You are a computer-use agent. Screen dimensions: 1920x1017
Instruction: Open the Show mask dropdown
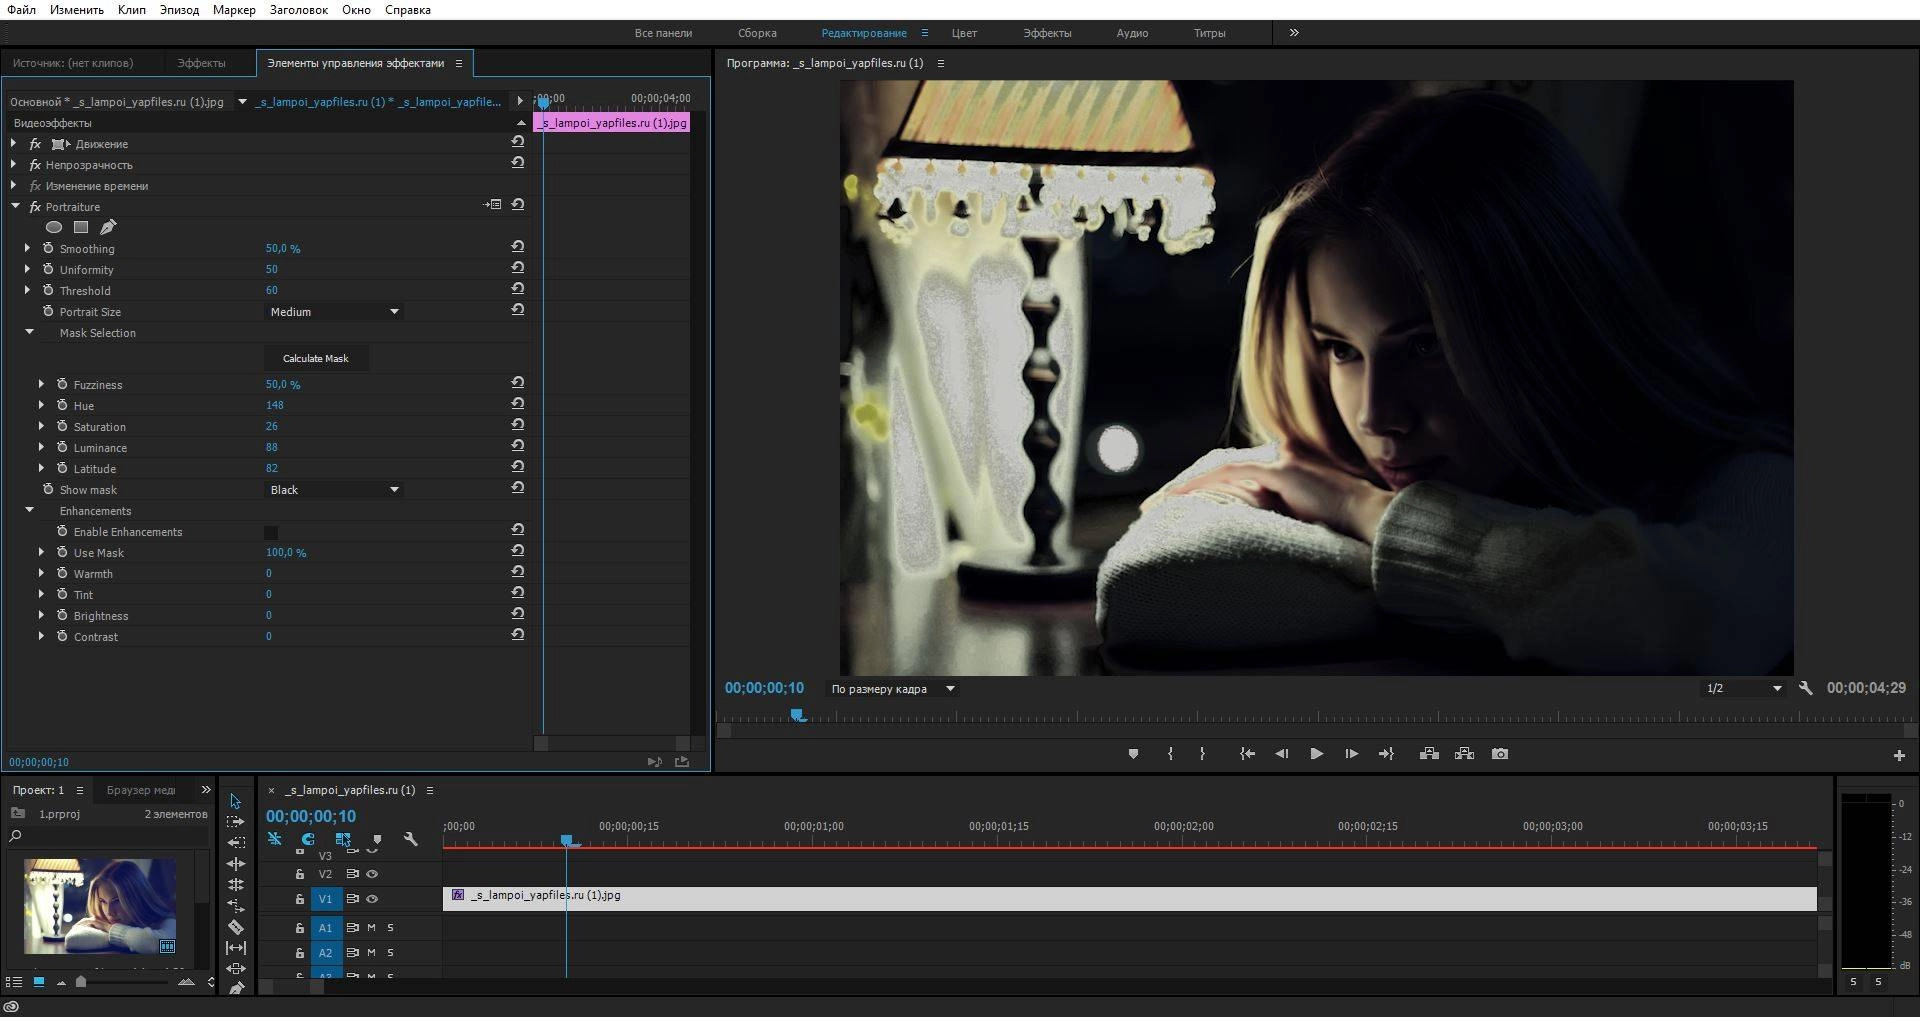334,490
